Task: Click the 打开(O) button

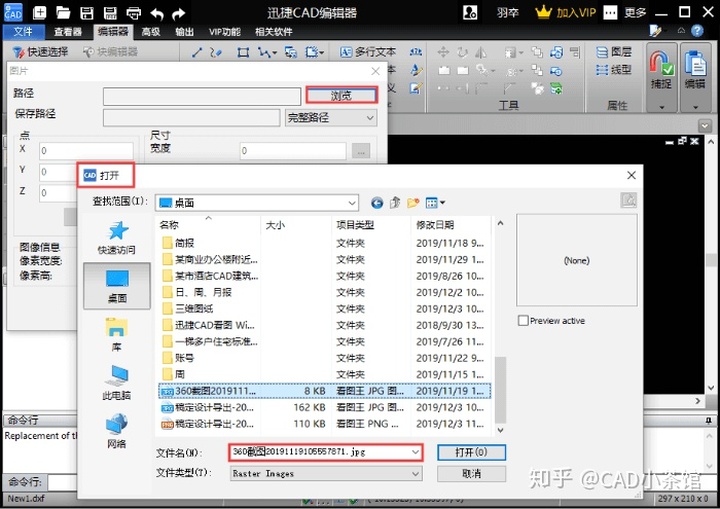Action: tap(471, 452)
